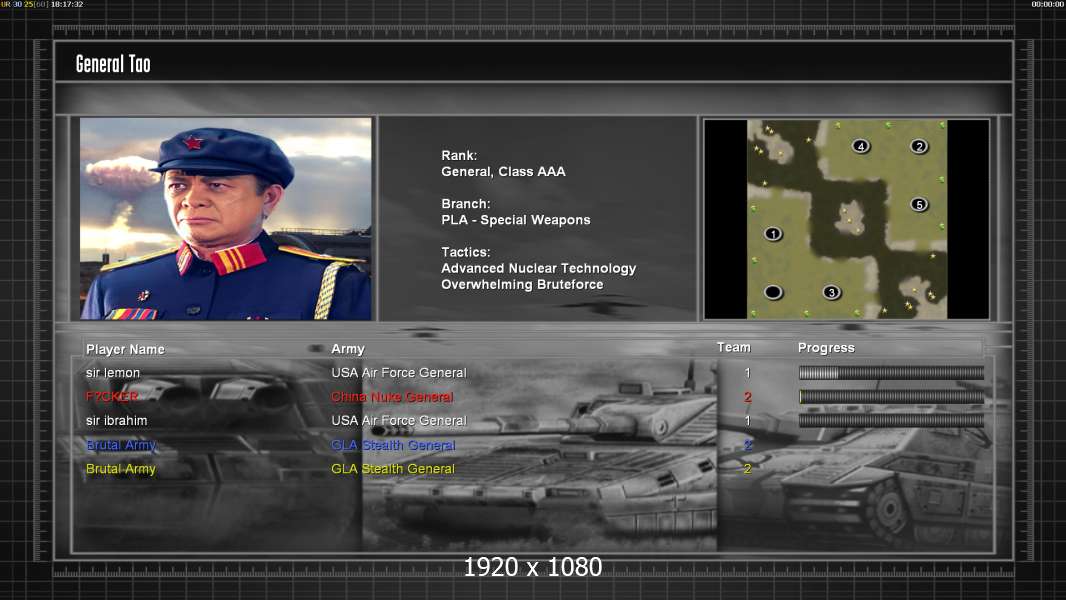Click the blue Brutal Army player name
This screenshot has height=600, width=1066.
point(121,445)
